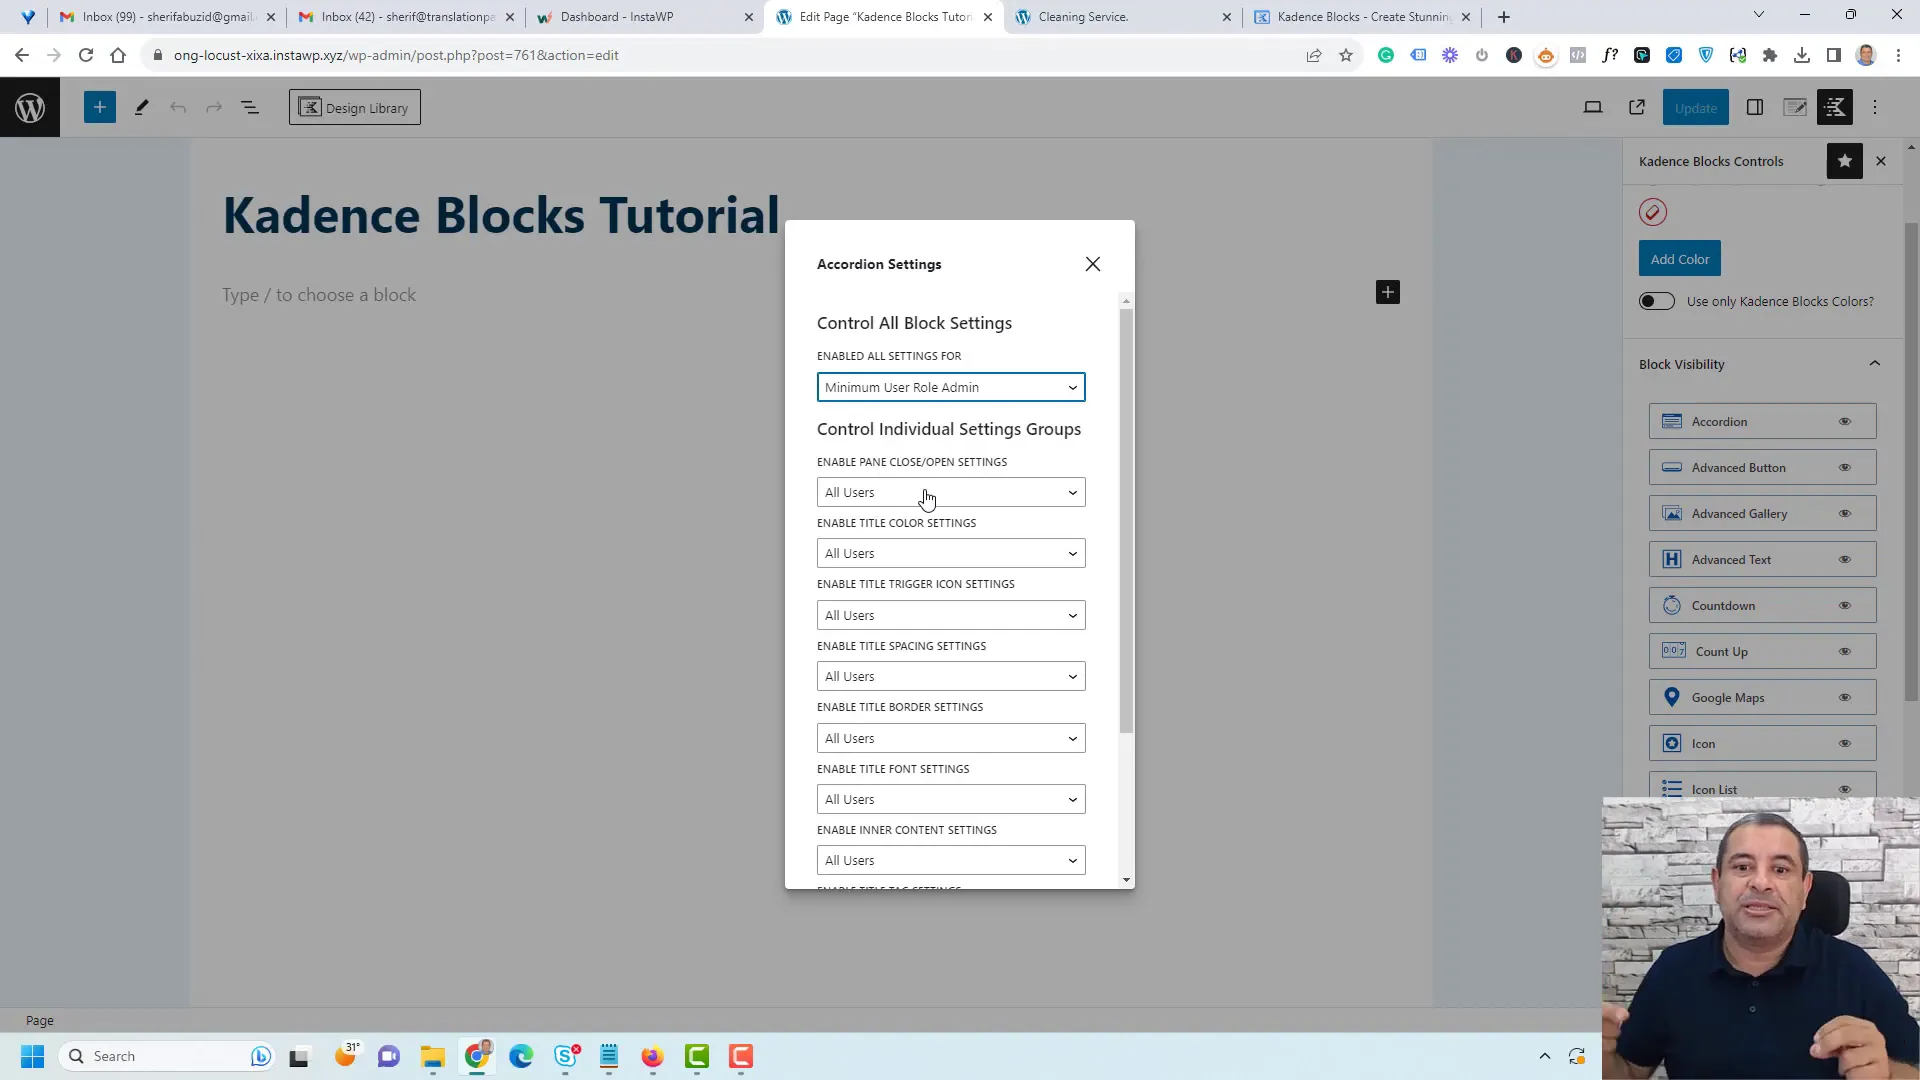Toggle Use only Kadence Blocks Colors
The width and height of the screenshot is (1920, 1080).
tap(1657, 301)
